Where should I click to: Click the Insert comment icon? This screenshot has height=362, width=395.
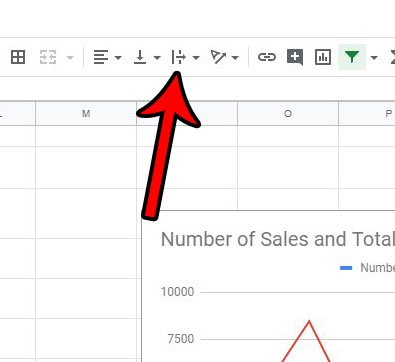click(295, 57)
